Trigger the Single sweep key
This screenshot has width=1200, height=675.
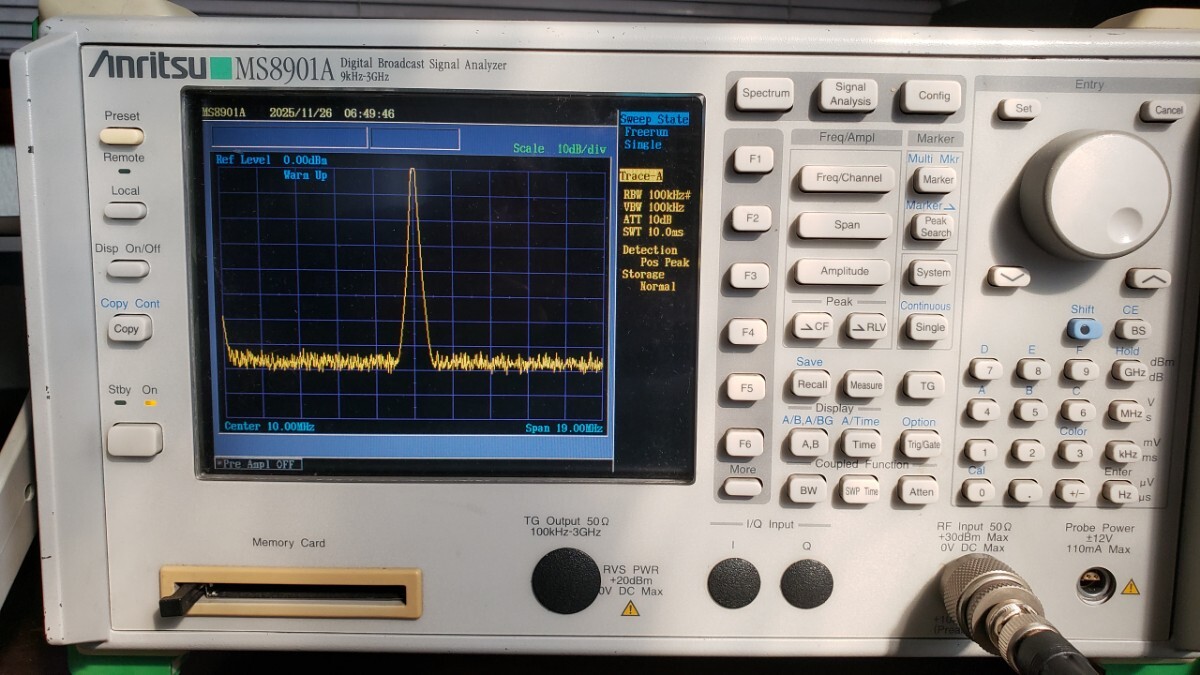[929, 327]
